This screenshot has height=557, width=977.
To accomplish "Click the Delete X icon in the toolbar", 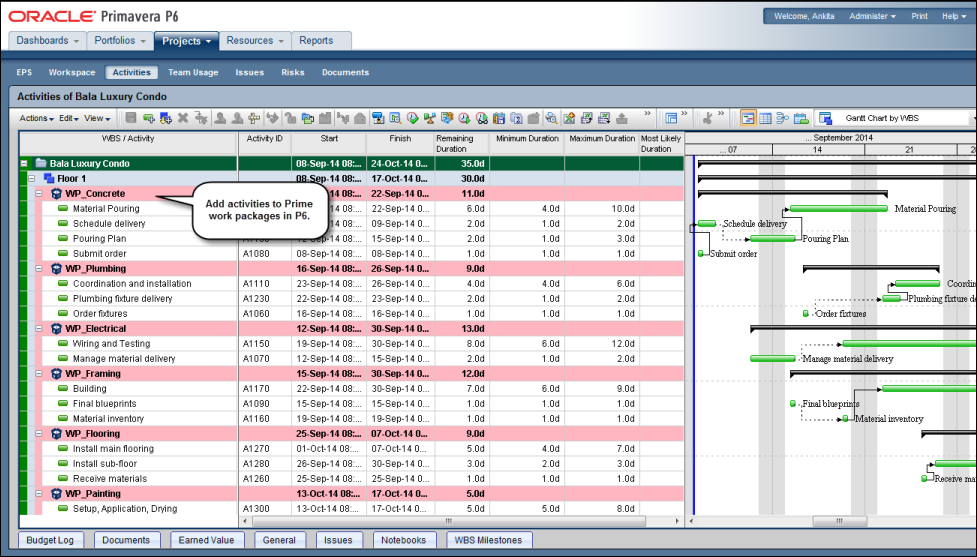I will 183,118.
